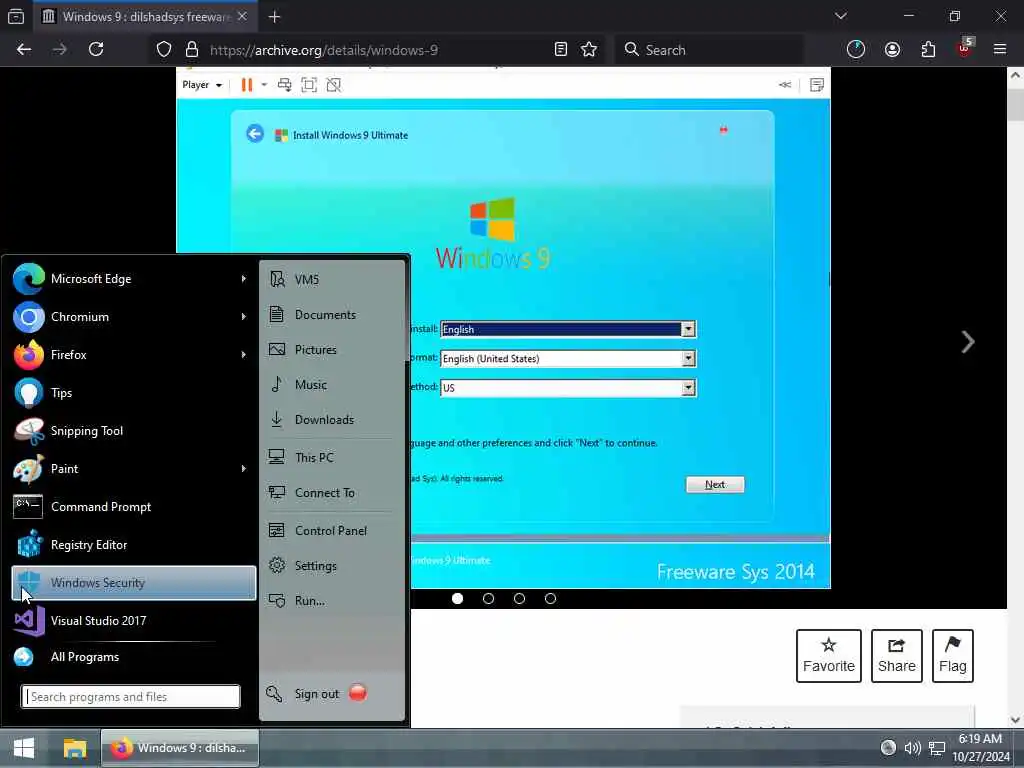Open the Firefox account icon

tap(892, 50)
